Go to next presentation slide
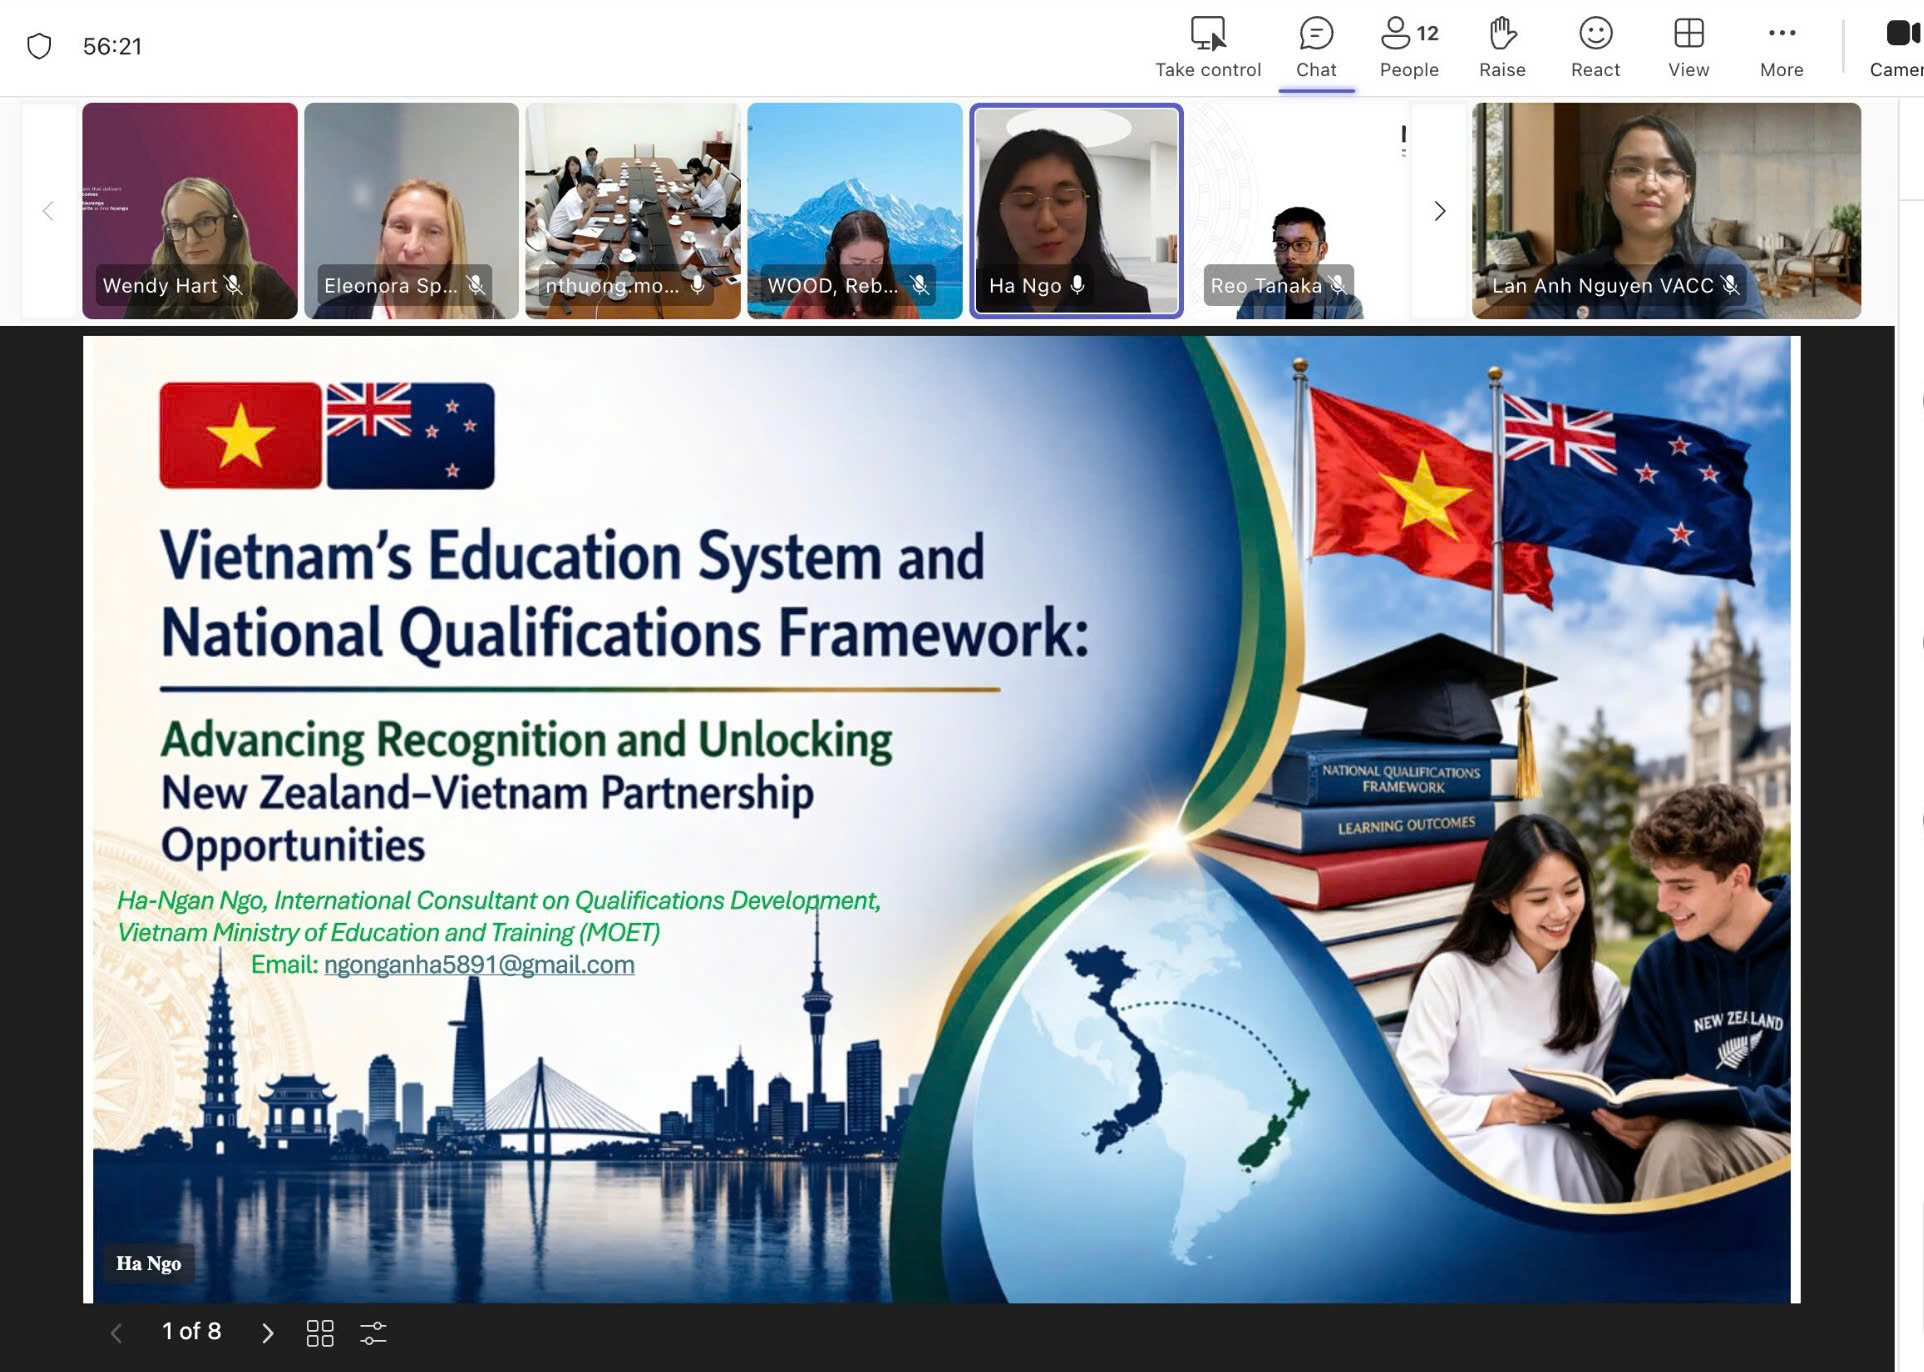This screenshot has height=1372, width=1924. click(267, 1333)
